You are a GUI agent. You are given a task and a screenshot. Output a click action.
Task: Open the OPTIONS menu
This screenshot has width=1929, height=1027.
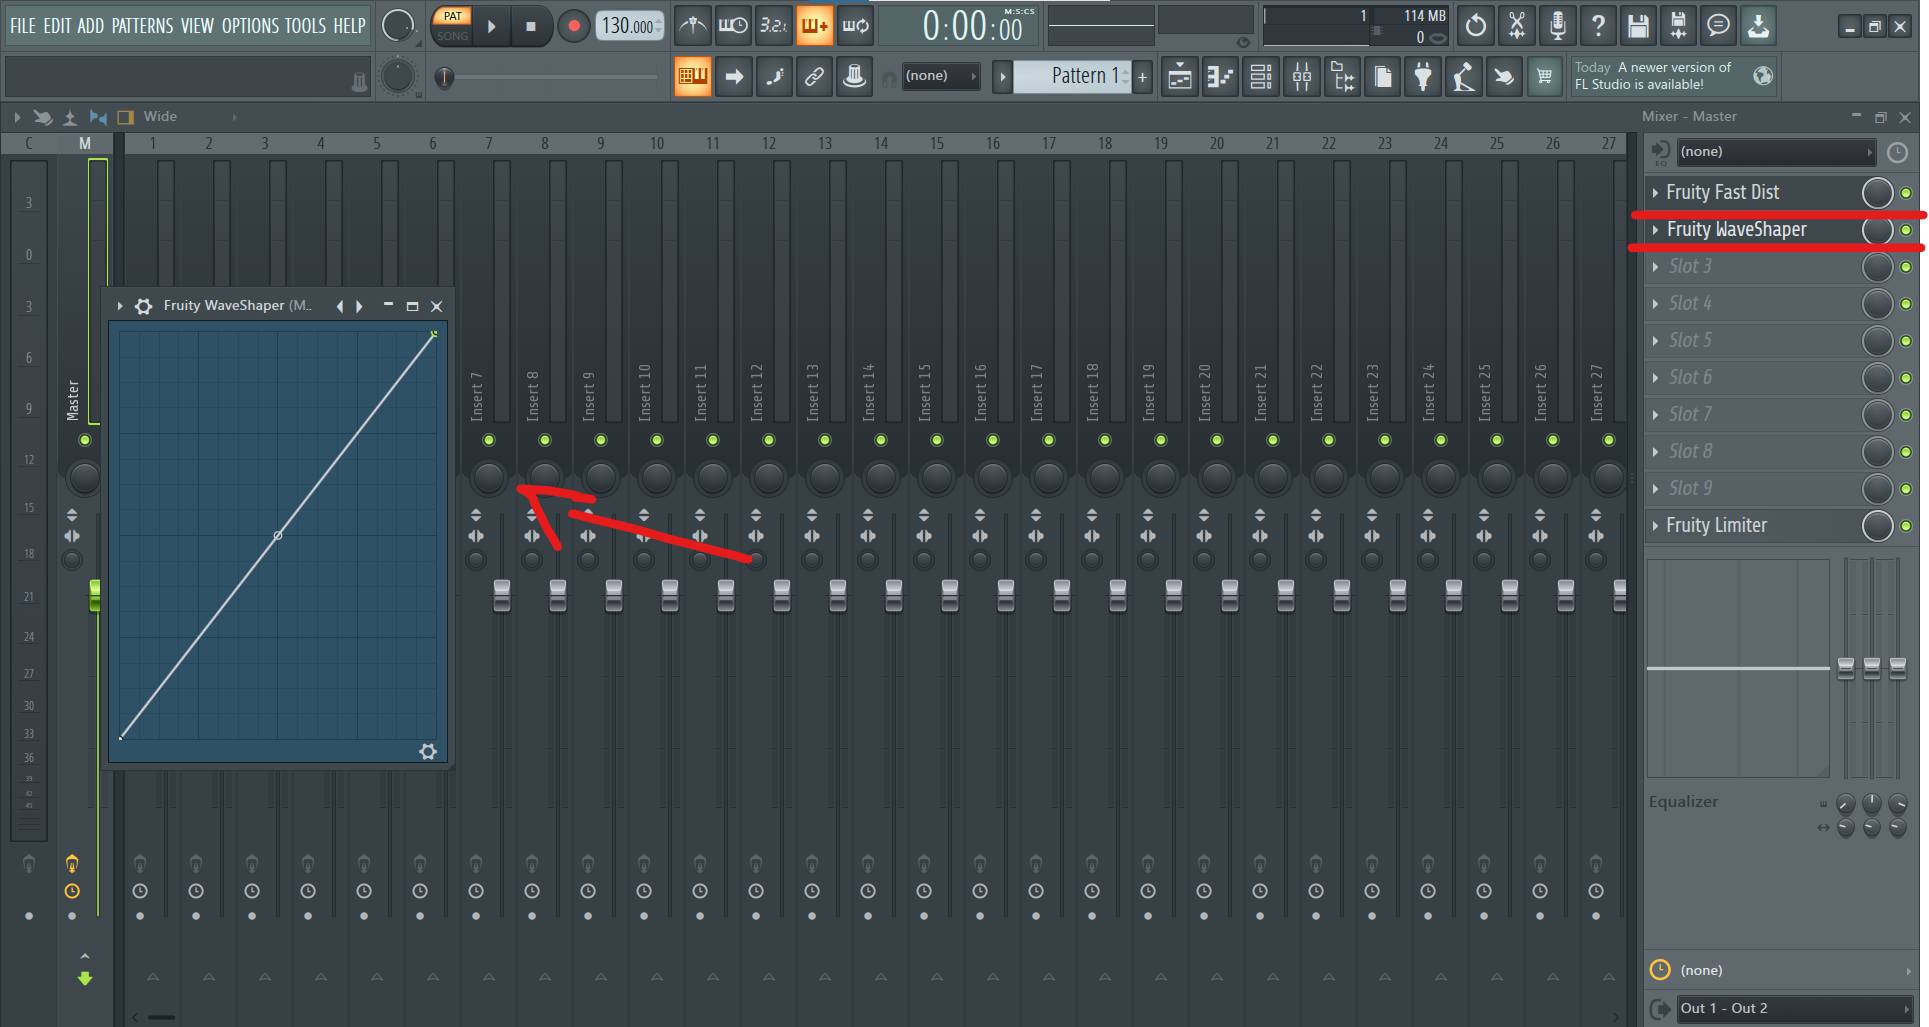pos(250,26)
